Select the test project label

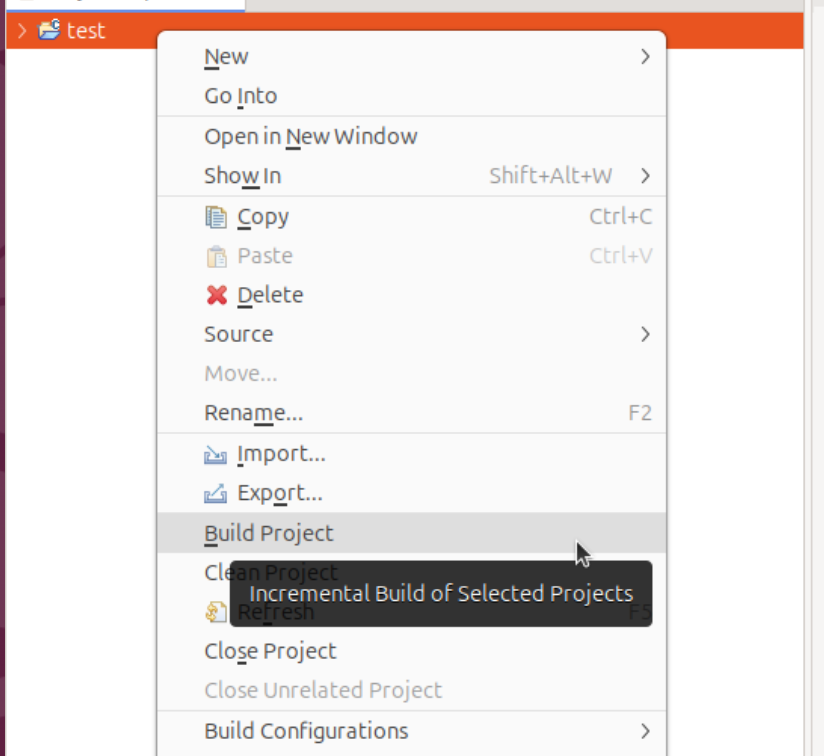click(x=86, y=30)
